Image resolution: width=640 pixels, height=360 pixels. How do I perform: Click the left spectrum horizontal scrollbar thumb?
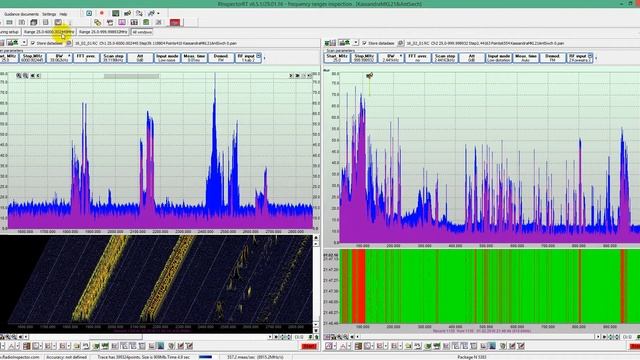pos(131,76)
